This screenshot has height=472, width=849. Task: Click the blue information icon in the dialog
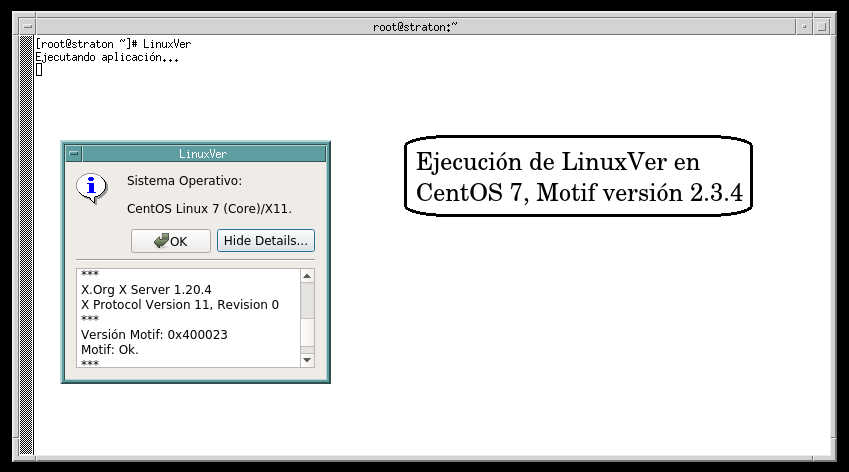click(x=92, y=188)
